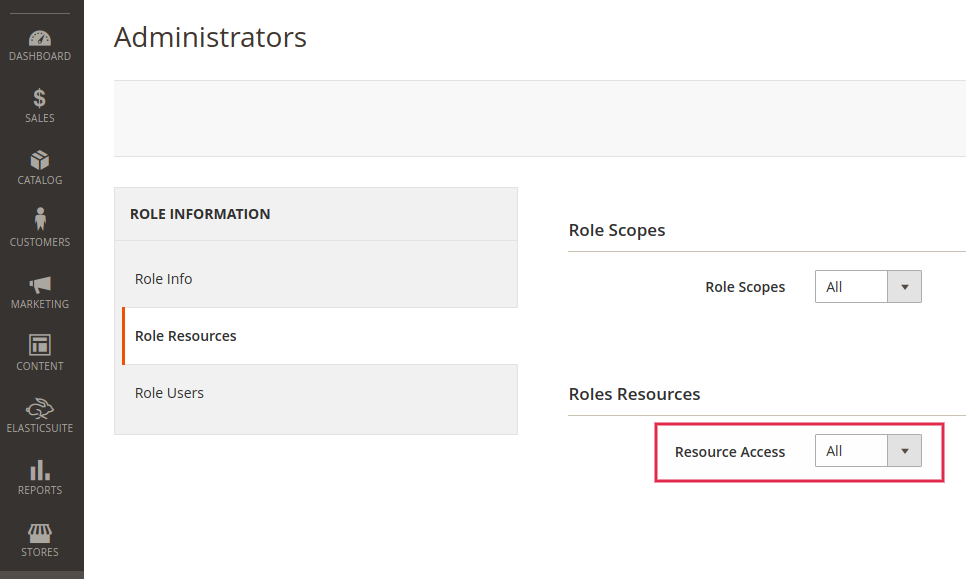
Task: Switch to the Role Info tab
Action: (x=163, y=278)
